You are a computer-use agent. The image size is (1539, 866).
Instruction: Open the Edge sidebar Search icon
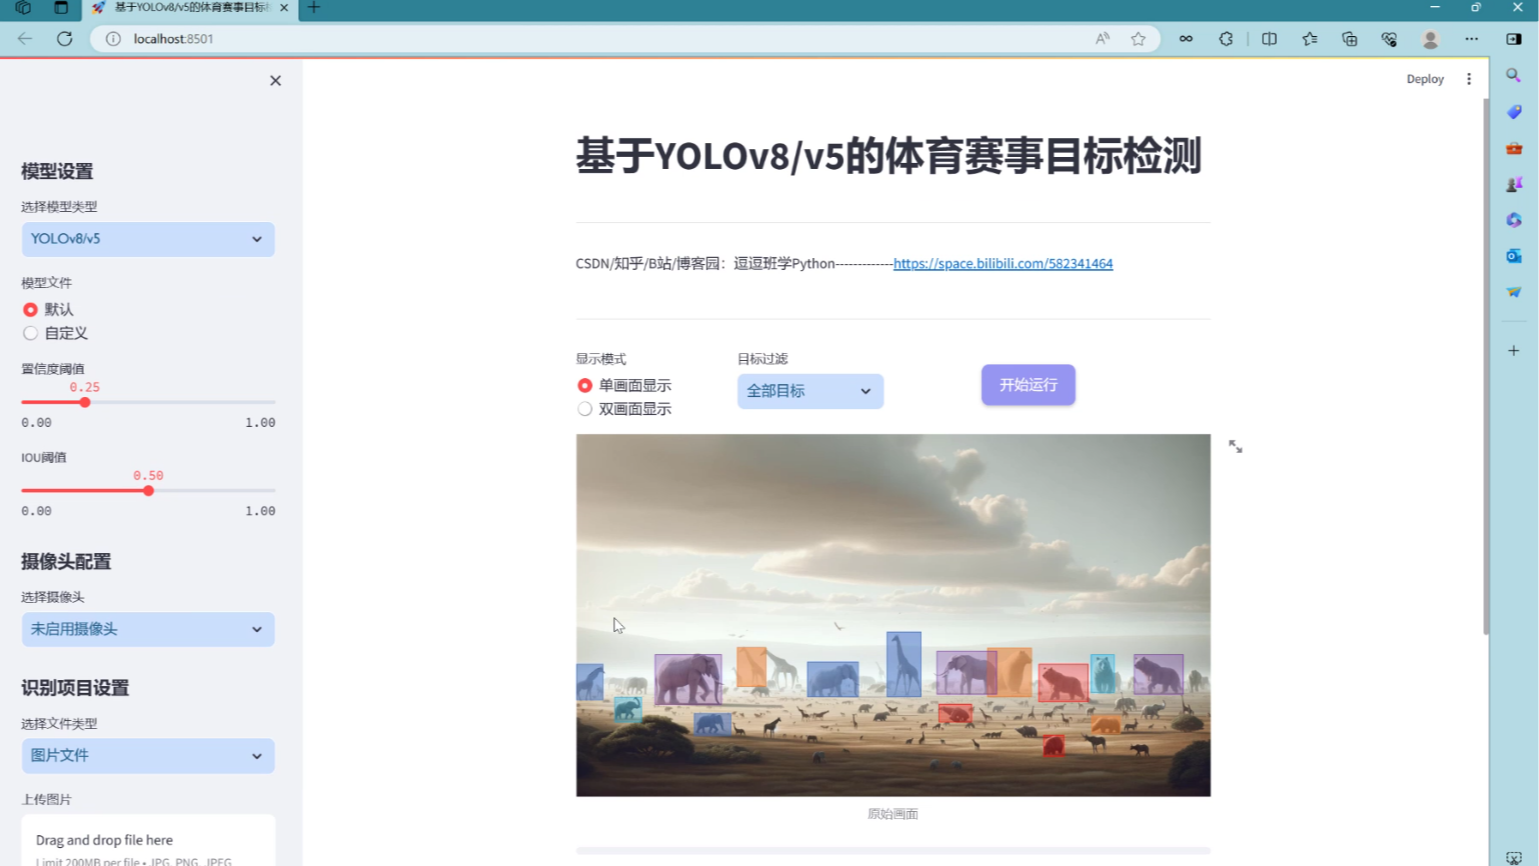[x=1514, y=76]
